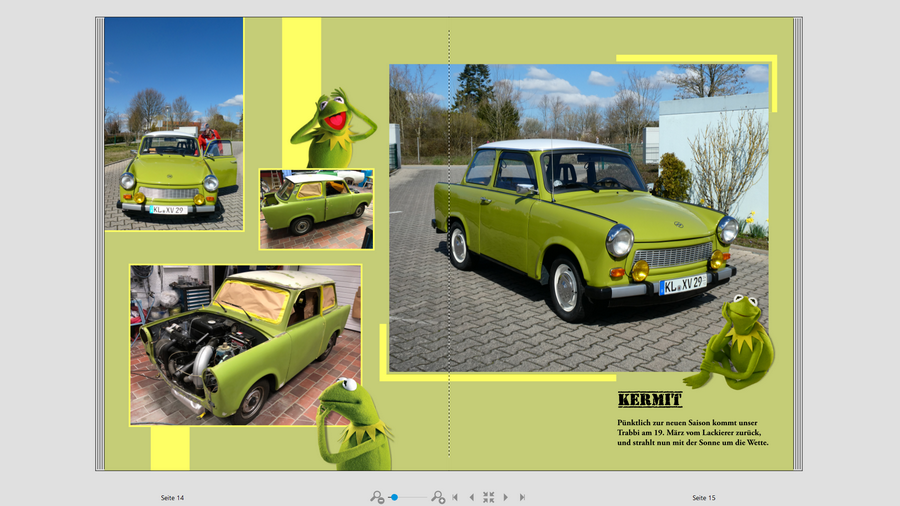
Task: Select the thinking Kermit clipart at page bottom
Action: coord(350,425)
